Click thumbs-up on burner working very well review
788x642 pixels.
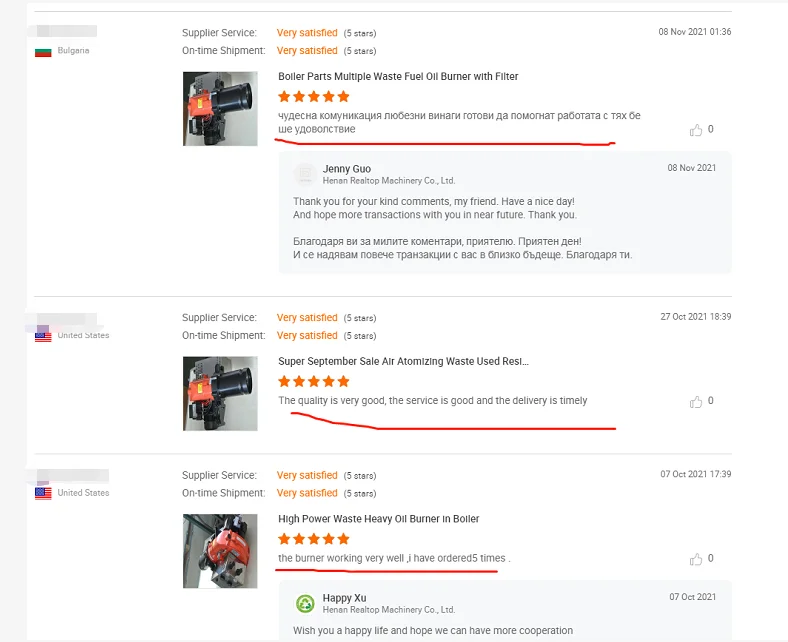[696, 559]
